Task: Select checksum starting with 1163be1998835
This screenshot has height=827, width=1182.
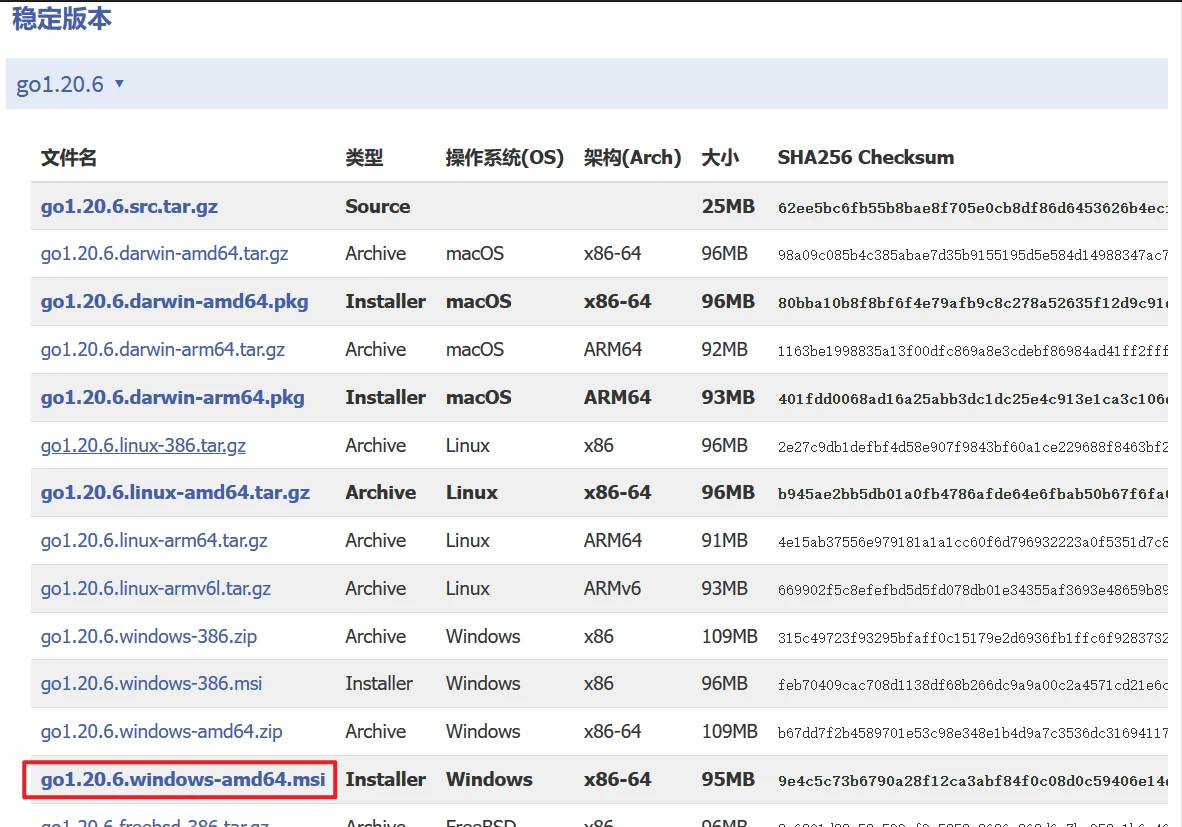Action: [972, 351]
